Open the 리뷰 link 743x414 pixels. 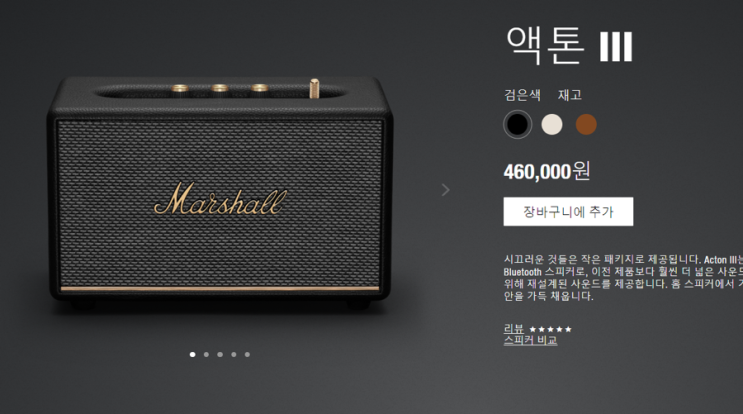[514, 328]
